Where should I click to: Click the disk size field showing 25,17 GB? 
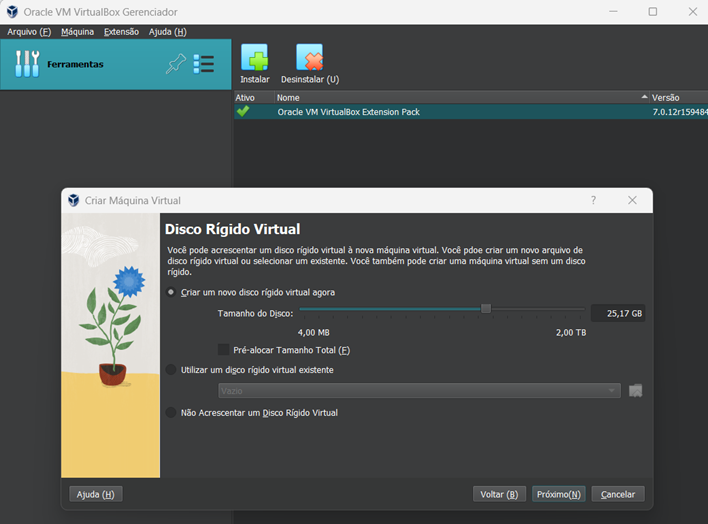point(618,313)
